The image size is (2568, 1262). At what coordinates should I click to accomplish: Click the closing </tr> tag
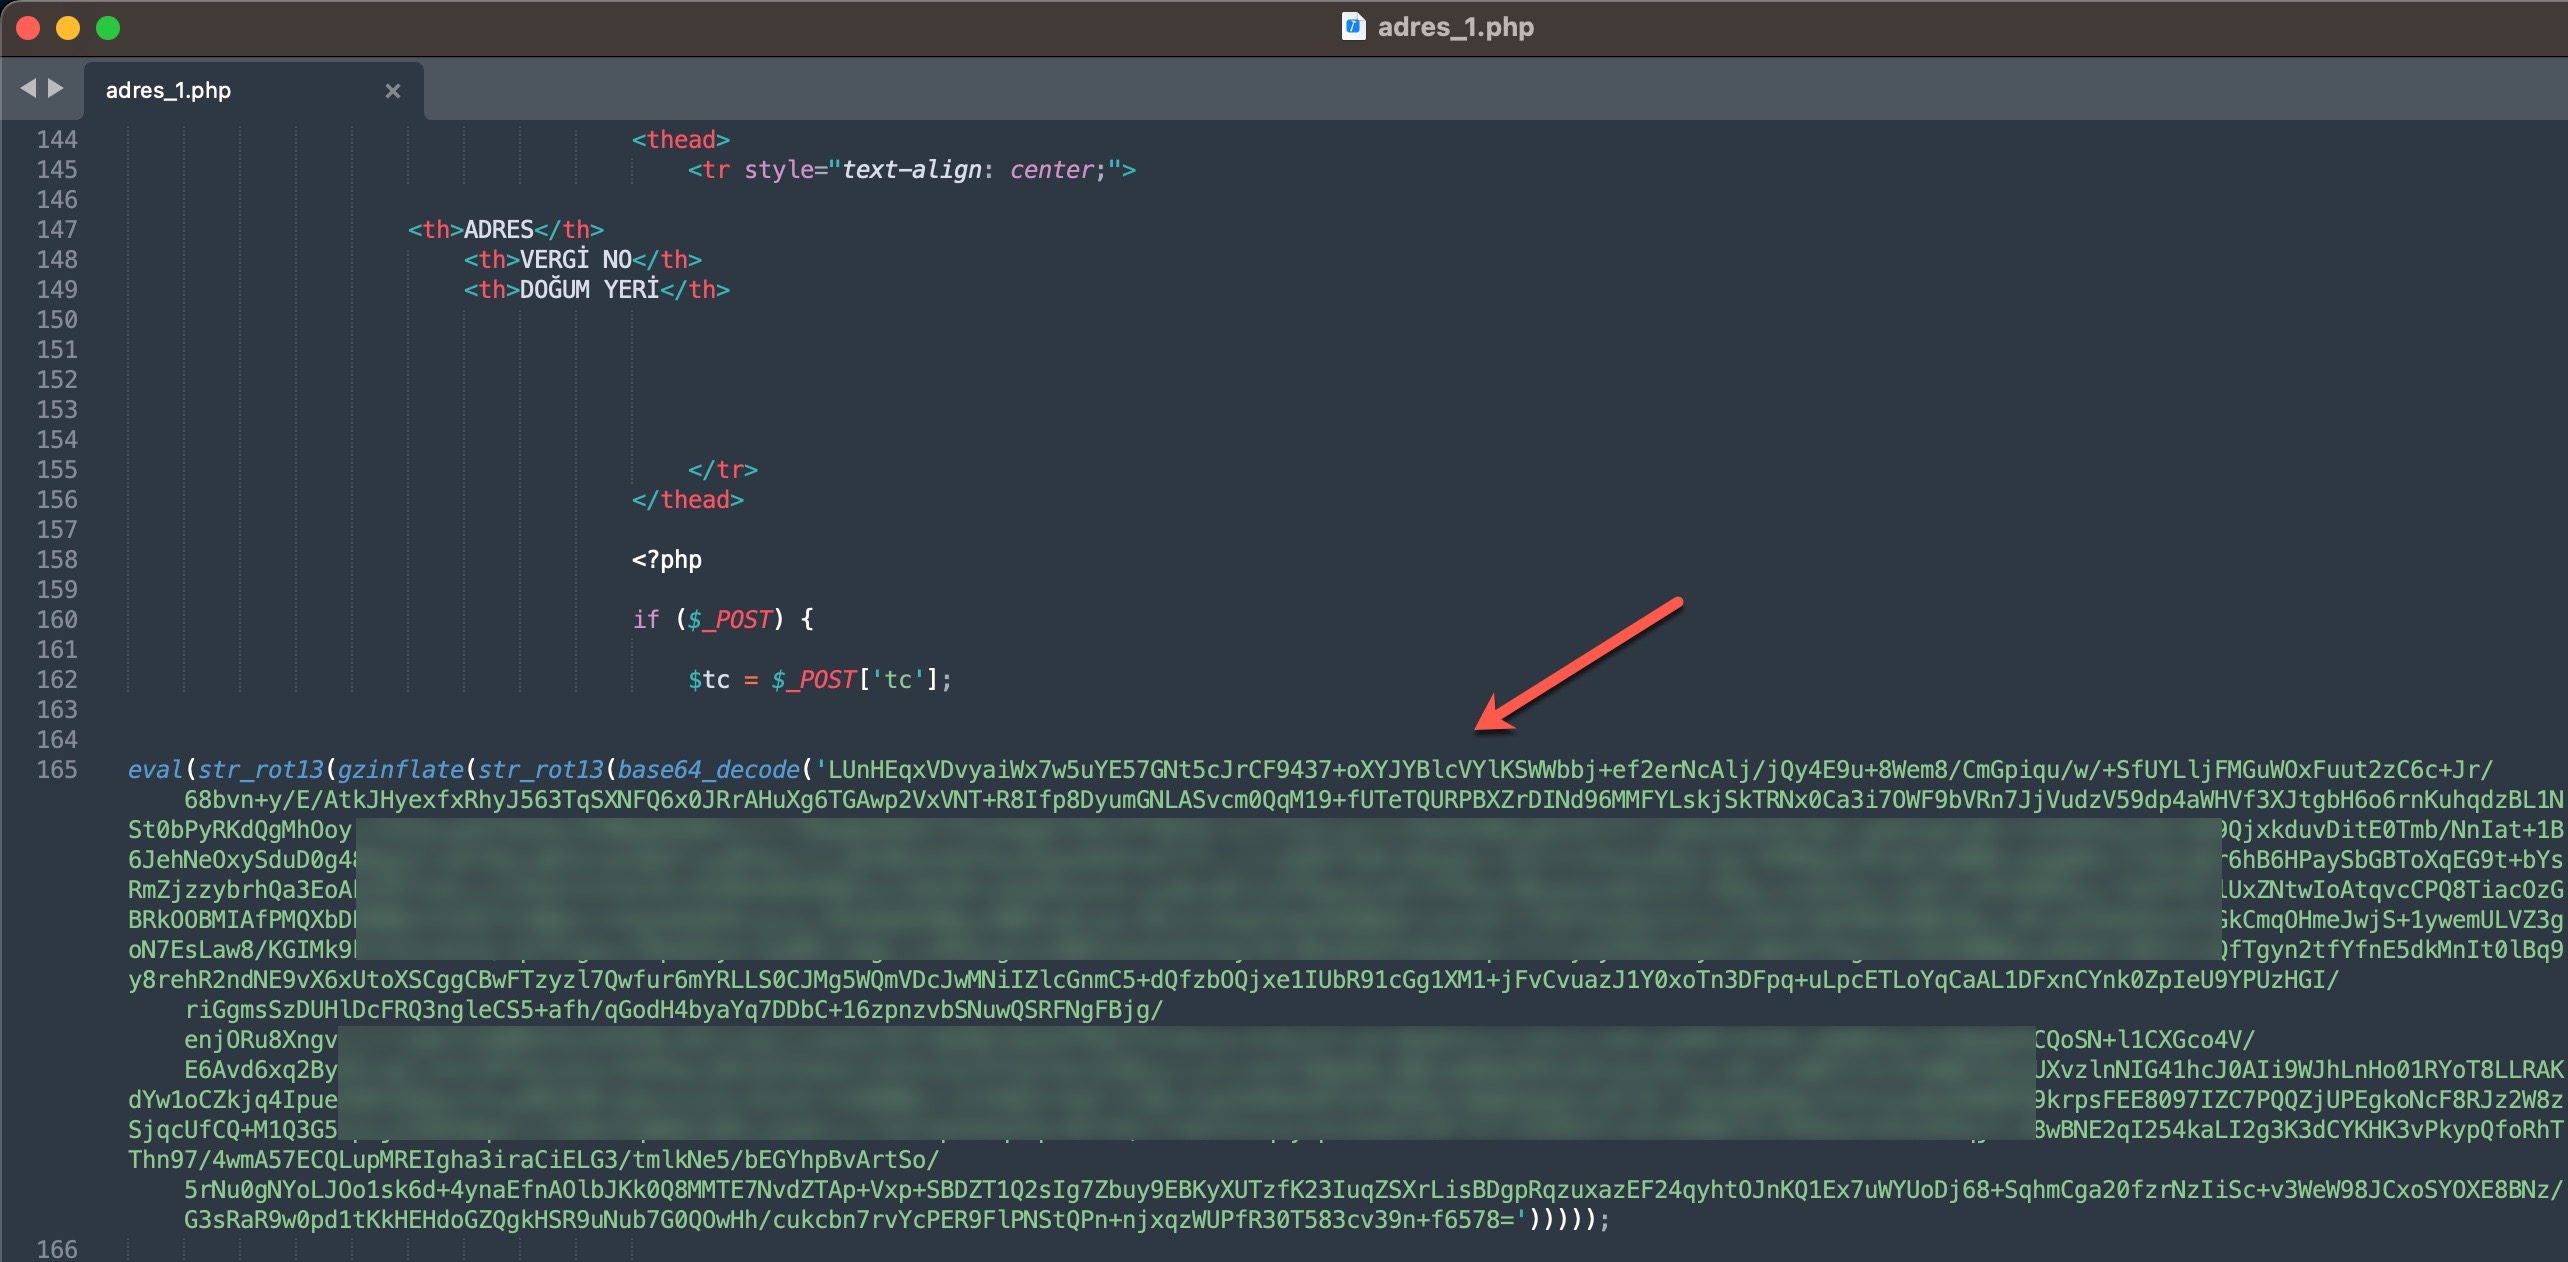723,470
